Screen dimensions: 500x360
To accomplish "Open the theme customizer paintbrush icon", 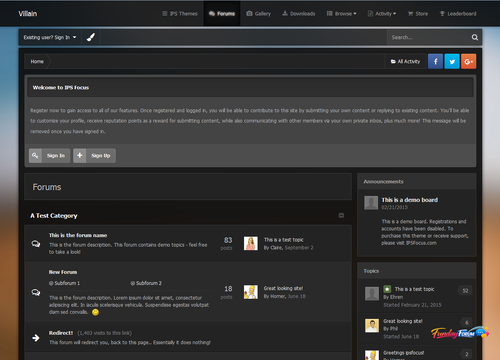I will (x=91, y=37).
